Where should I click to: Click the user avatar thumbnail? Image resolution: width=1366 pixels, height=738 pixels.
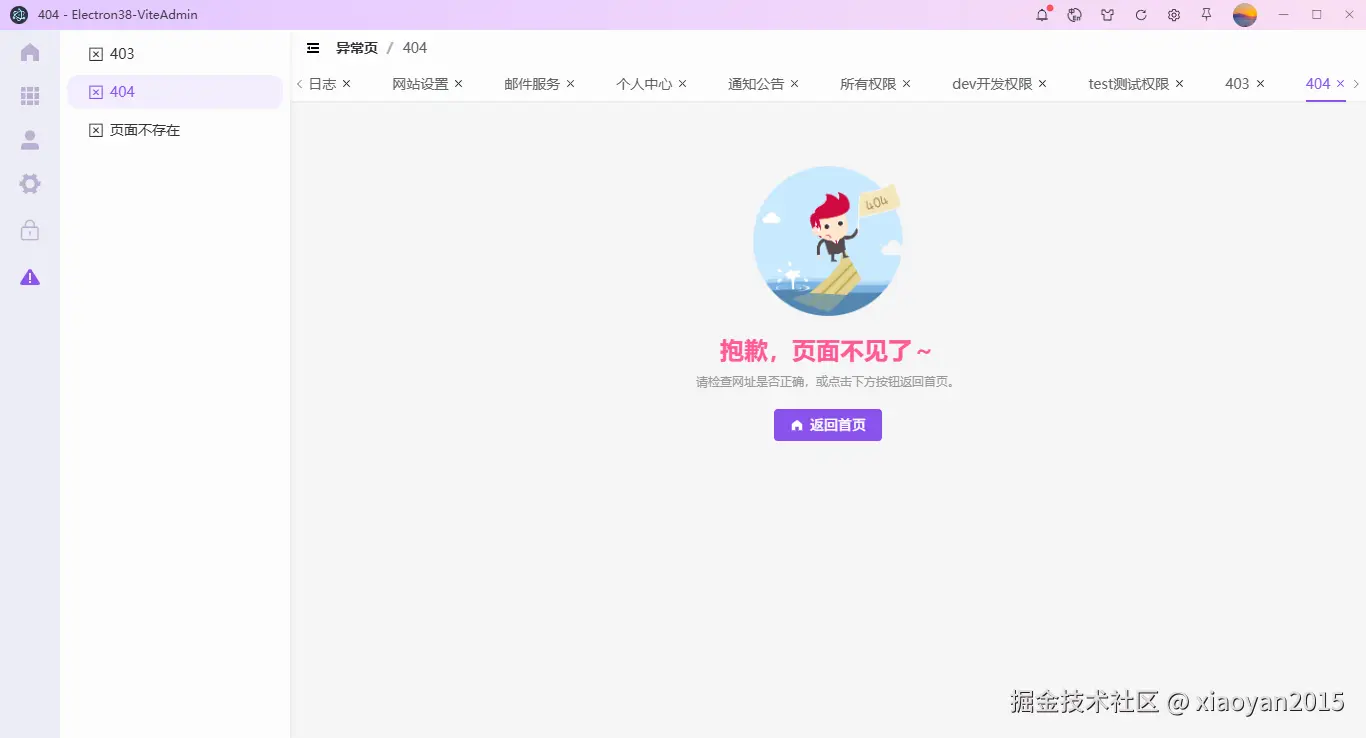[1244, 15]
